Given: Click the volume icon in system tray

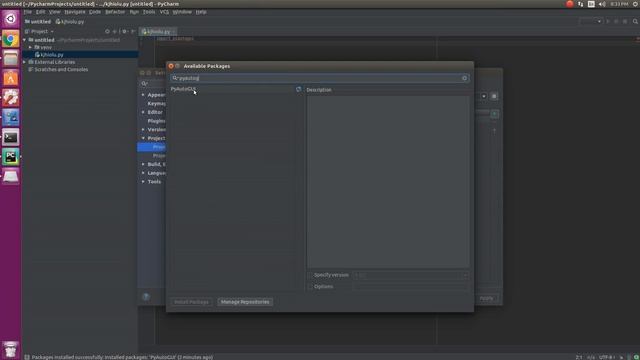Looking at the screenshot, I should (x=602, y=4).
